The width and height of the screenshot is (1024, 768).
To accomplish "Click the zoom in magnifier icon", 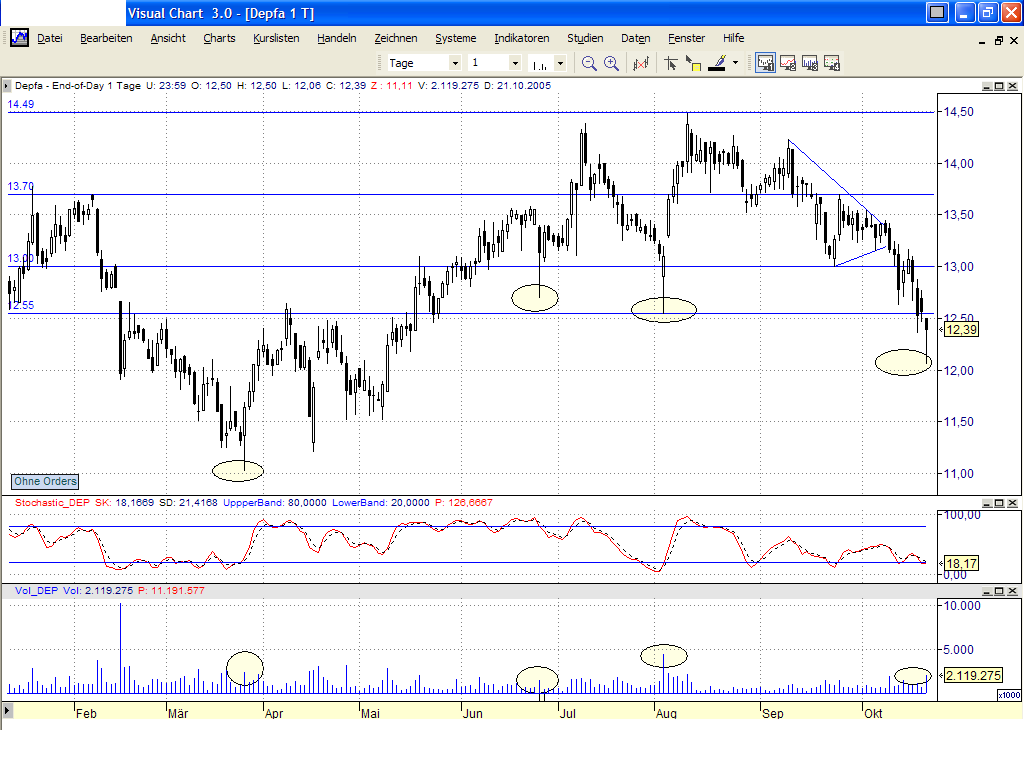I will point(611,63).
